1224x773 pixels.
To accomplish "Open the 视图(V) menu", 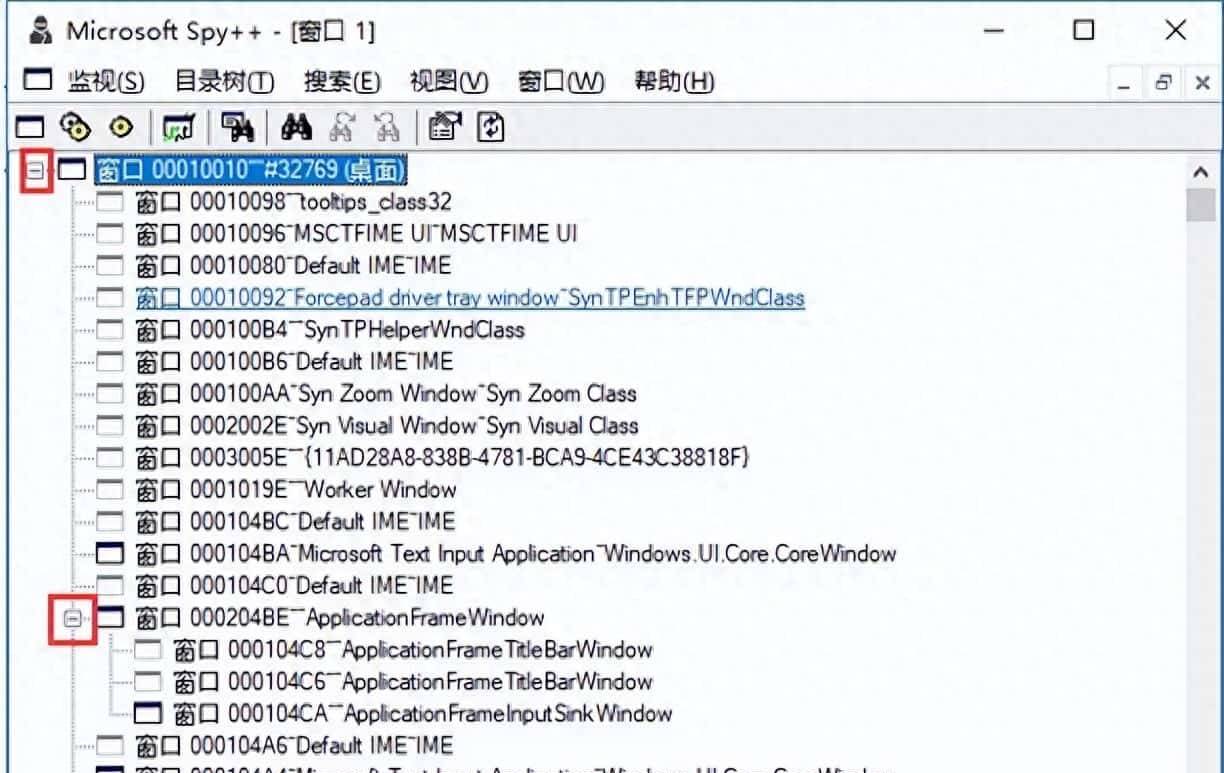I will [x=449, y=82].
